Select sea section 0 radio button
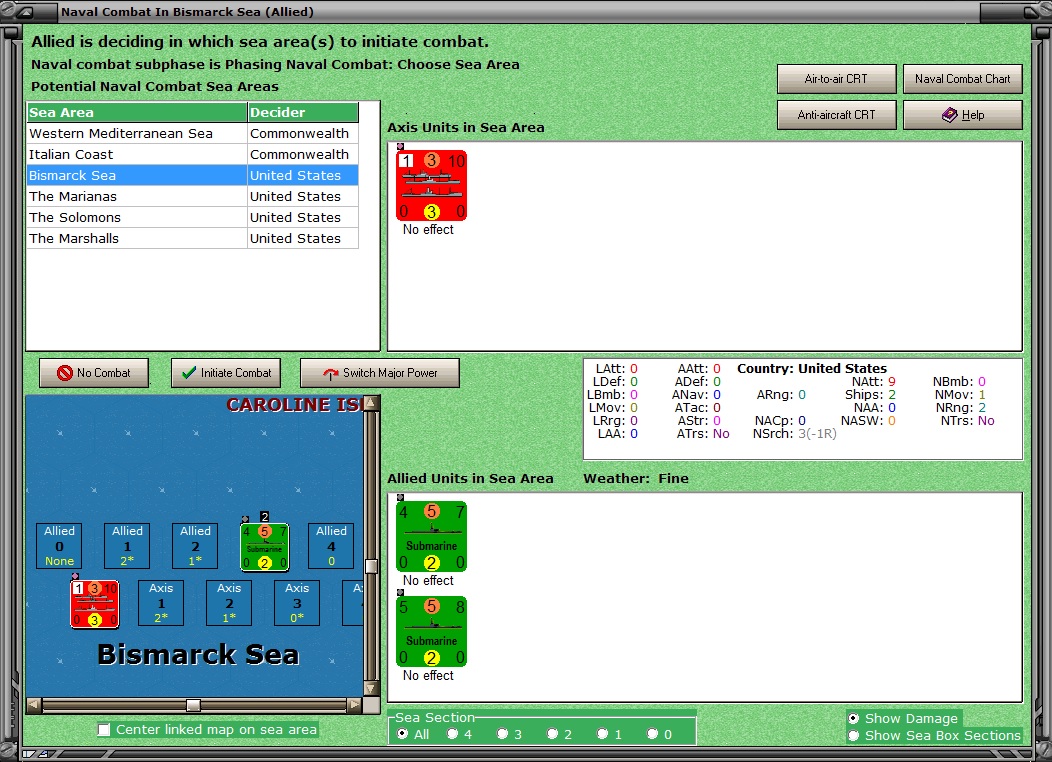The width and height of the screenshot is (1052, 762). point(652,734)
